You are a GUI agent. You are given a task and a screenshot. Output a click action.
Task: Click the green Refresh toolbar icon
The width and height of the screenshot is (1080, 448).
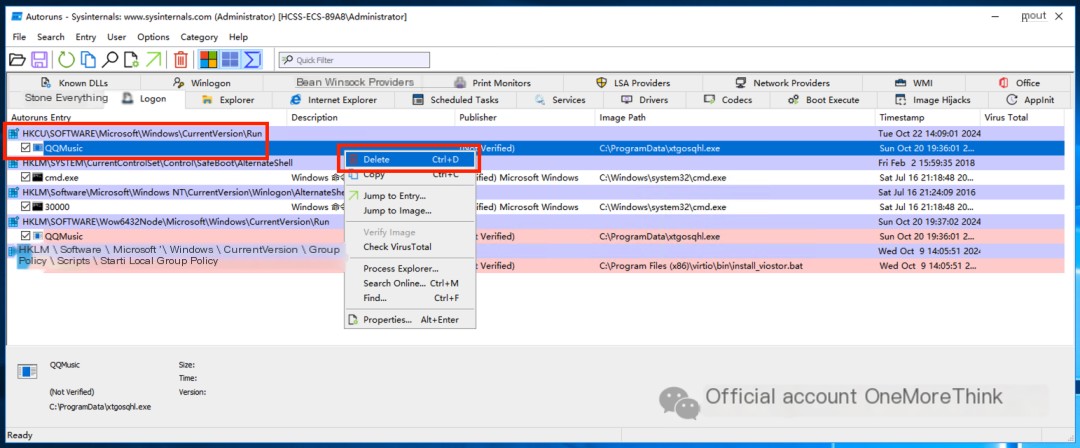click(66, 60)
